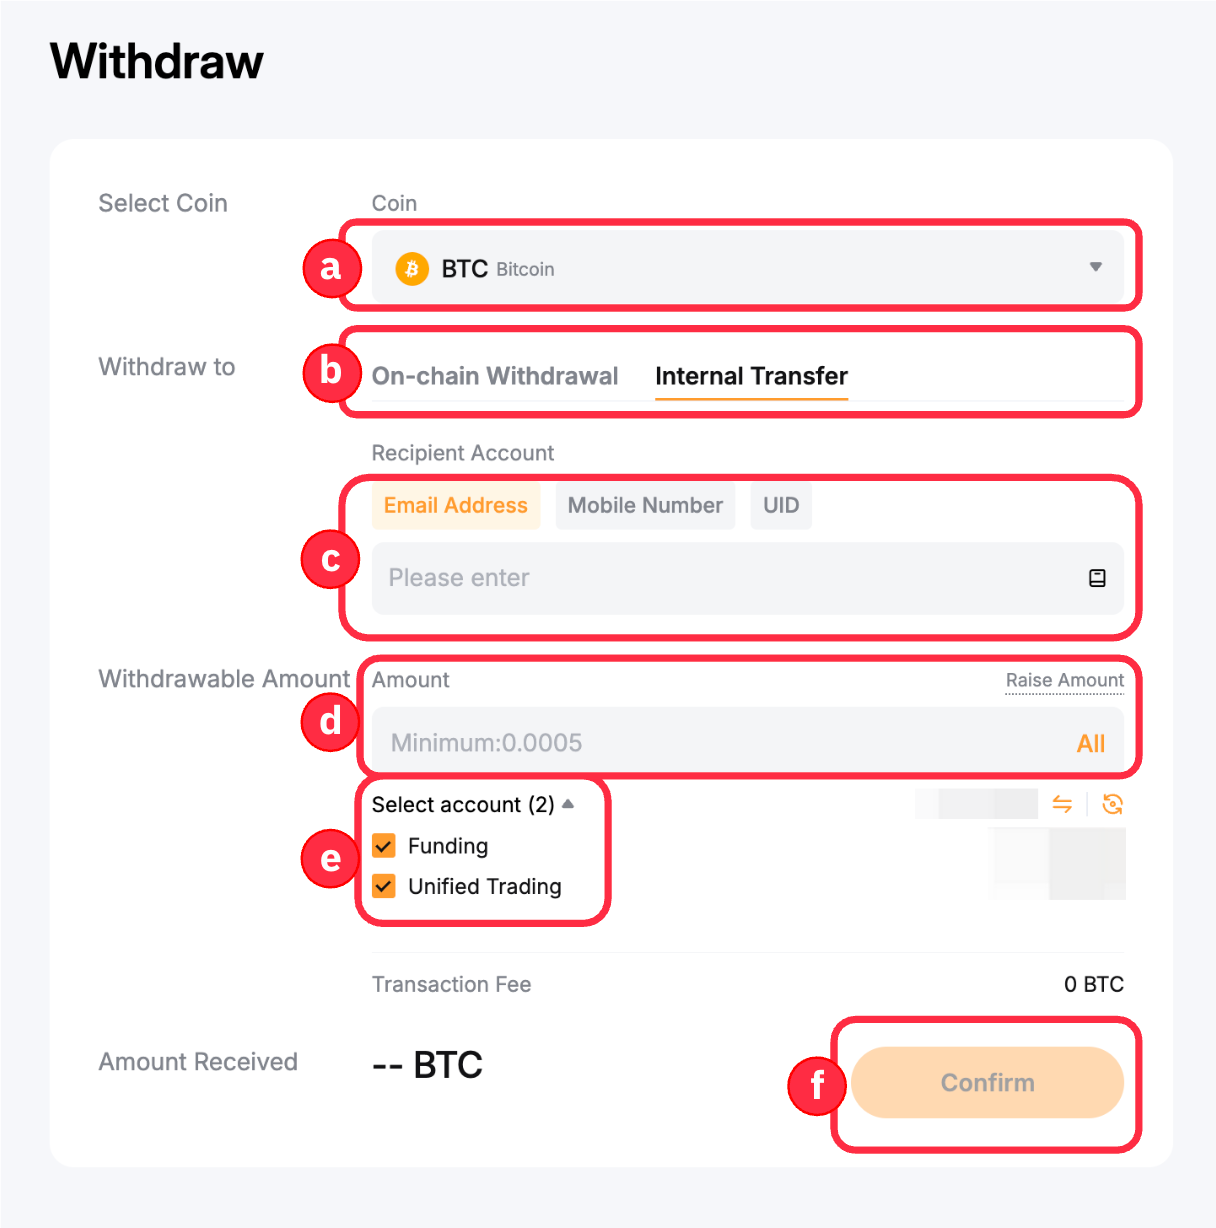Choose Mobile Number recipient type
This screenshot has width=1216, height=1228.
click(x=645, y=505)
